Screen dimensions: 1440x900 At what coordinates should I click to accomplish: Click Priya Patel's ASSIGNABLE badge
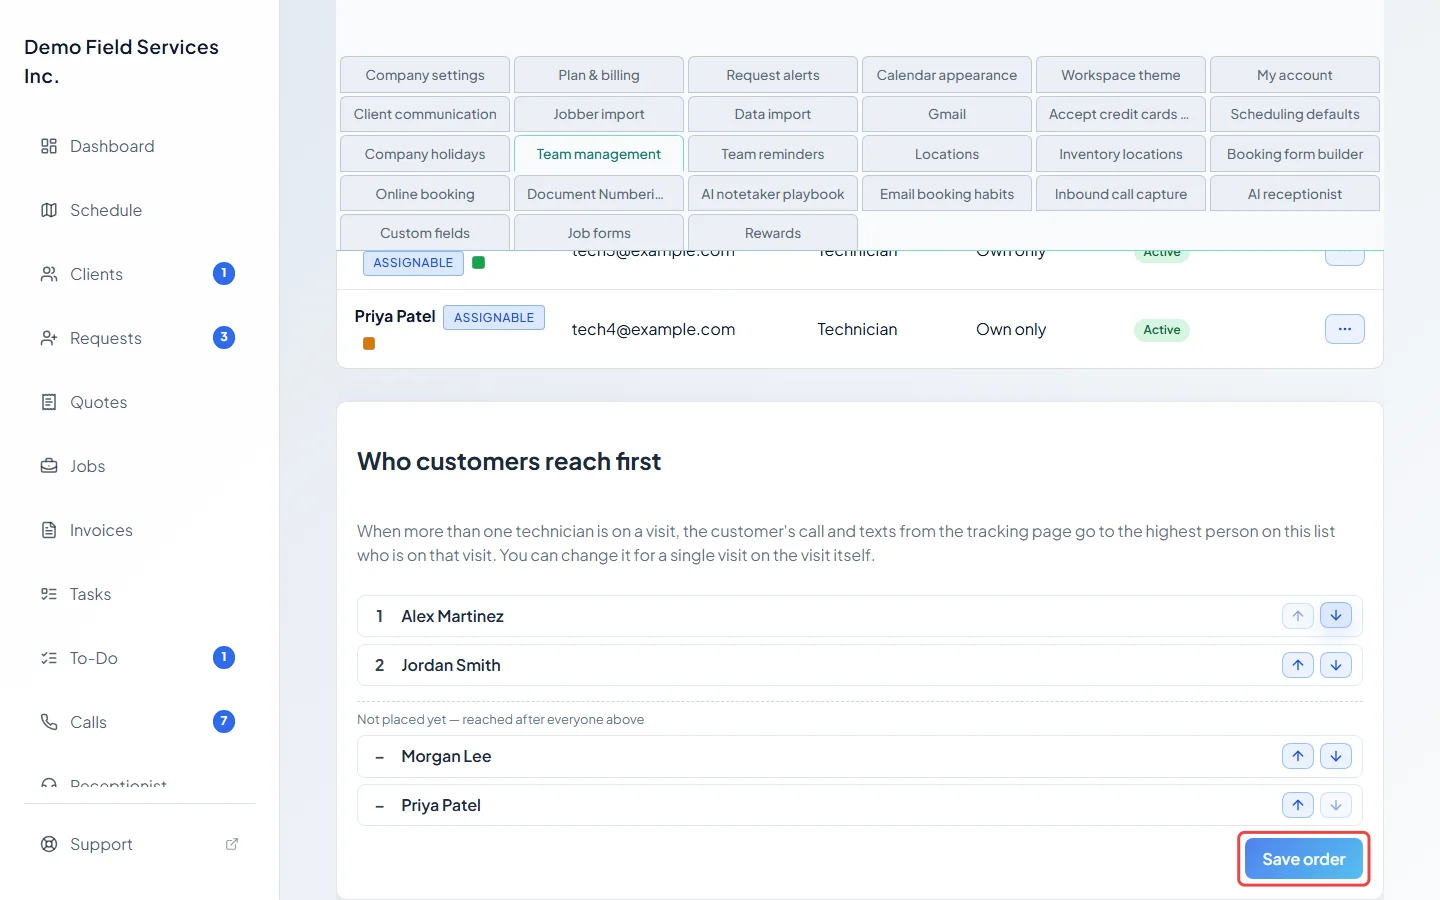coord(494,318)
